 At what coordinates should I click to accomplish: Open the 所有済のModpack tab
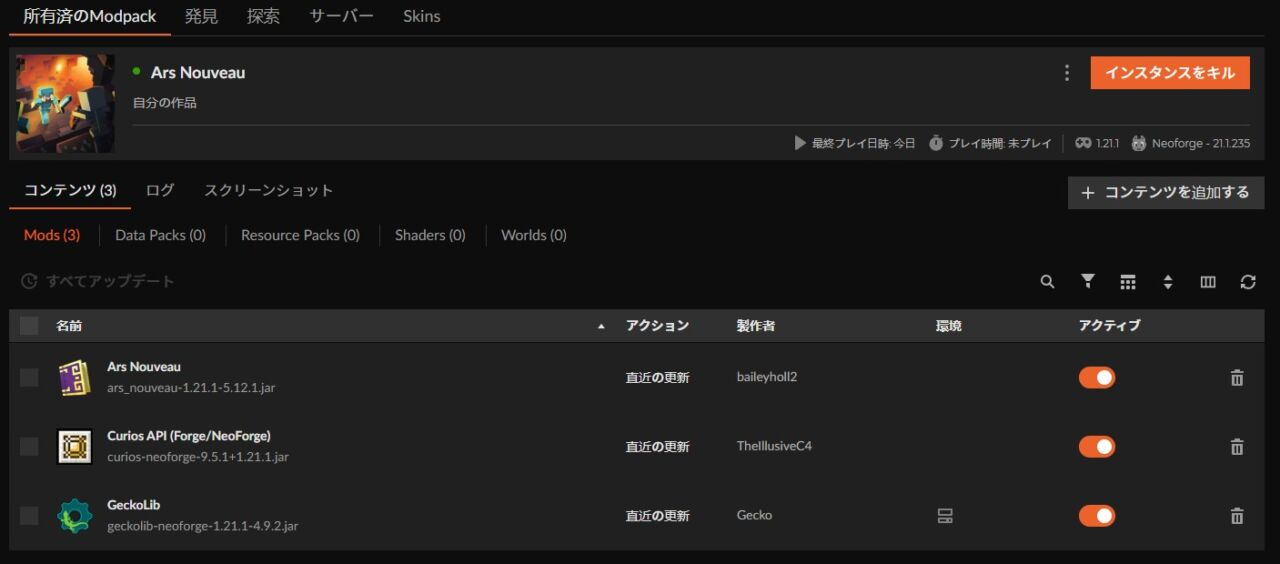90,16
